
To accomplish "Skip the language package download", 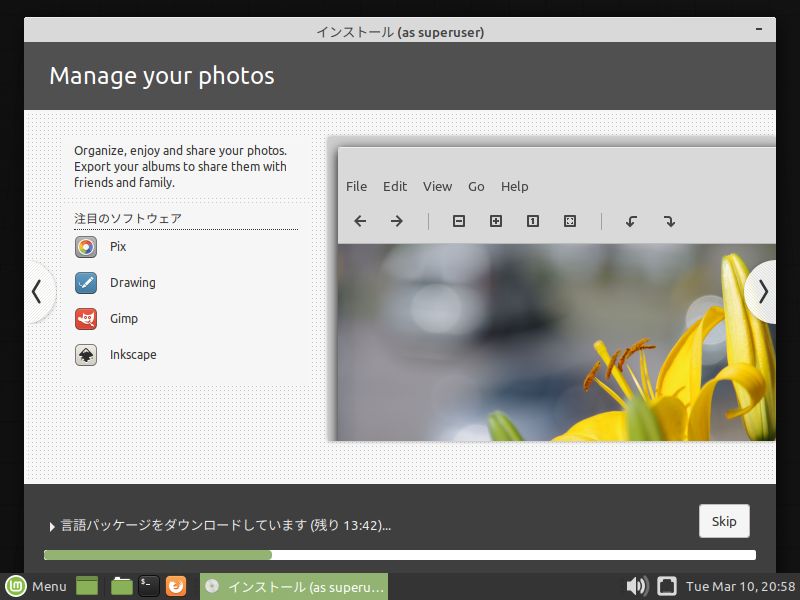I will (x=724, y=521).
